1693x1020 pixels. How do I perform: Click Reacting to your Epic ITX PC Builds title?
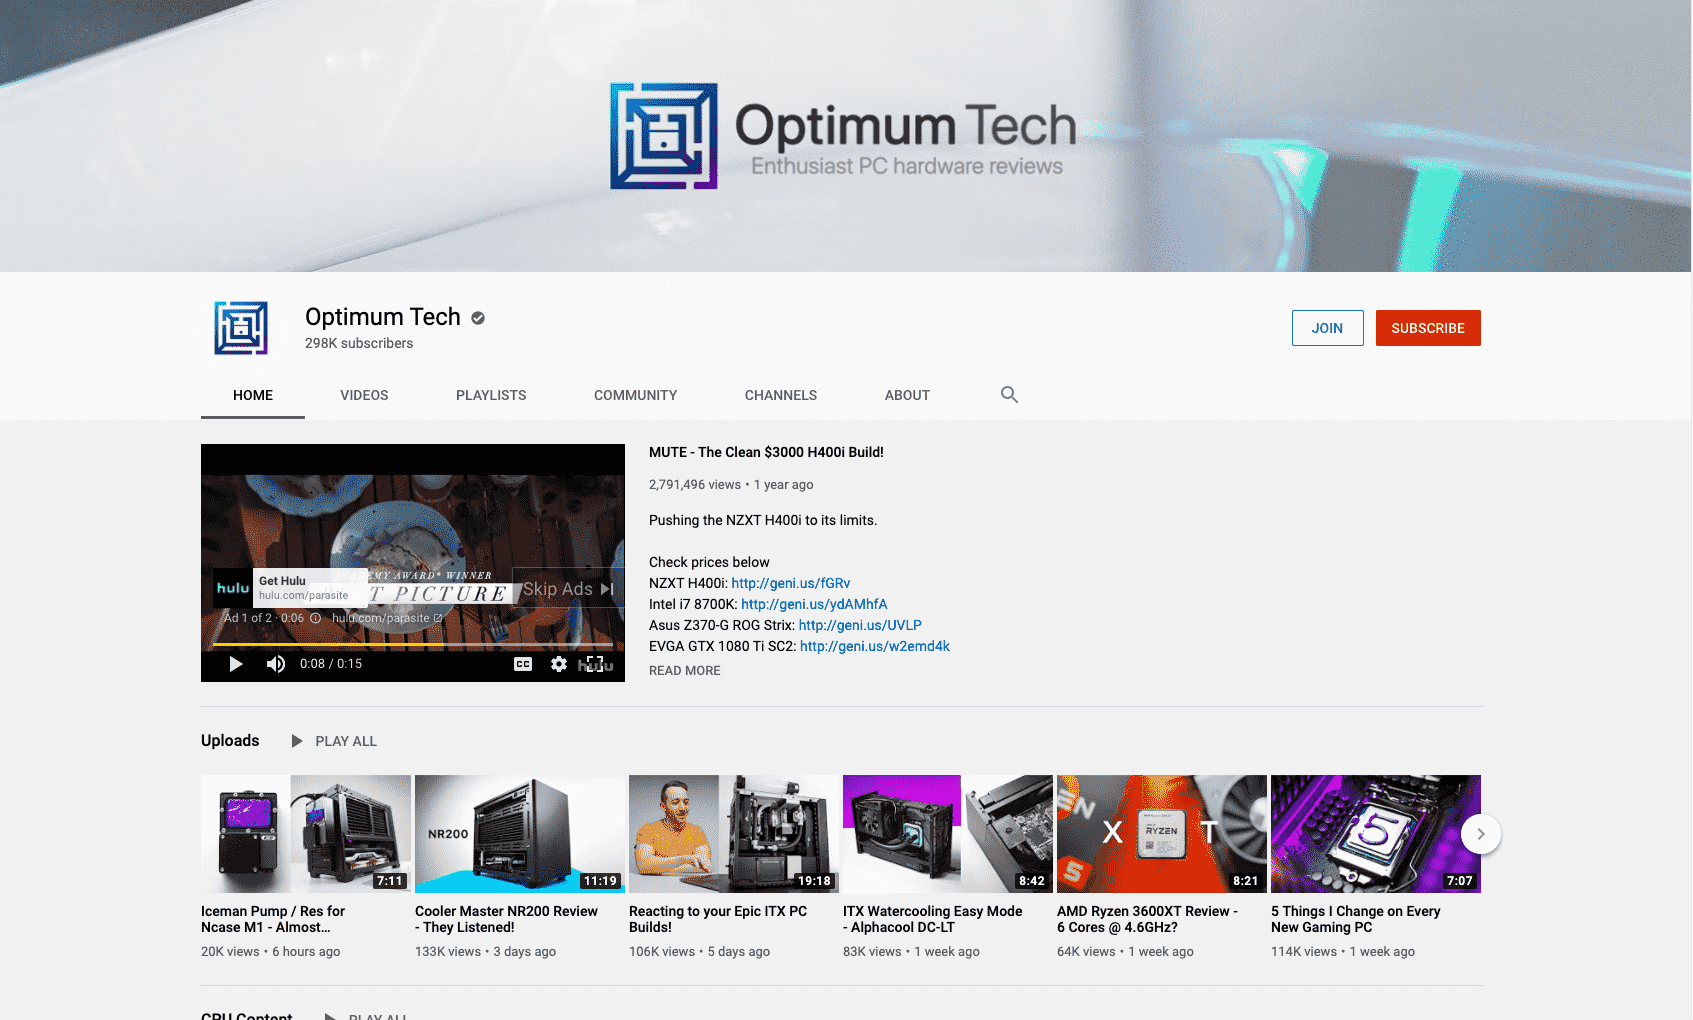[718, 919]
